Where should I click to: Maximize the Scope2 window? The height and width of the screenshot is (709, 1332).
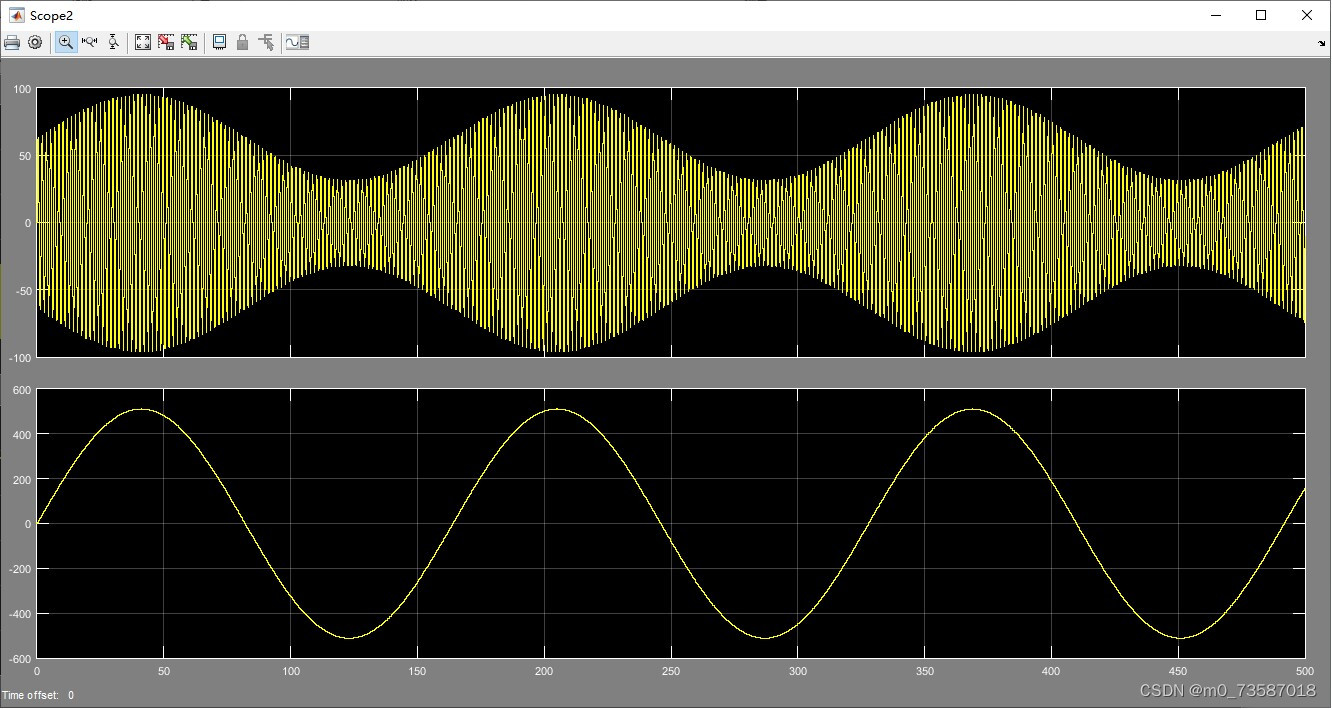(1261, 15)
